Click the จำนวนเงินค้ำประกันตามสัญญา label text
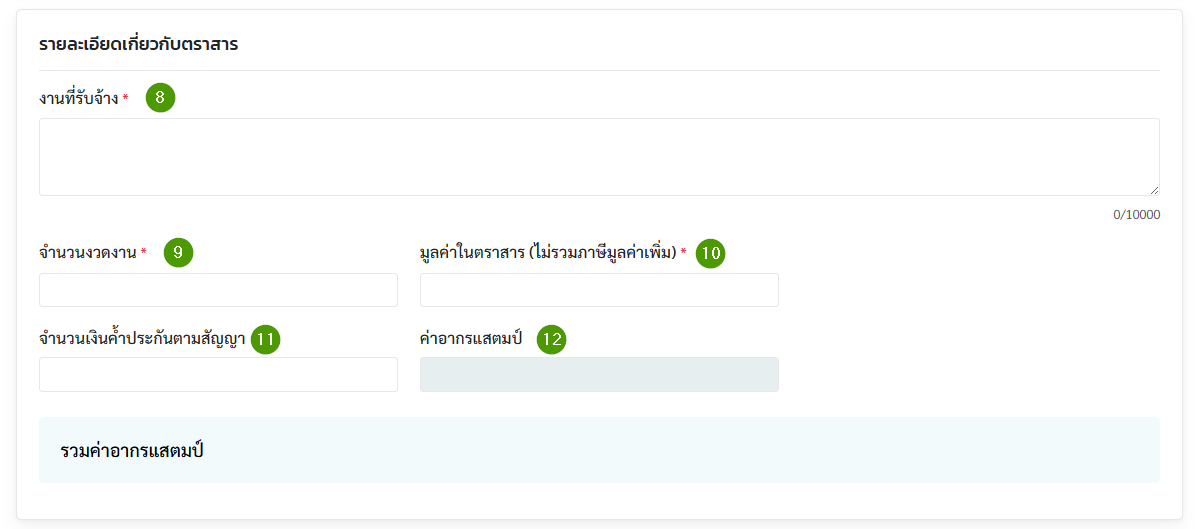 142,339
